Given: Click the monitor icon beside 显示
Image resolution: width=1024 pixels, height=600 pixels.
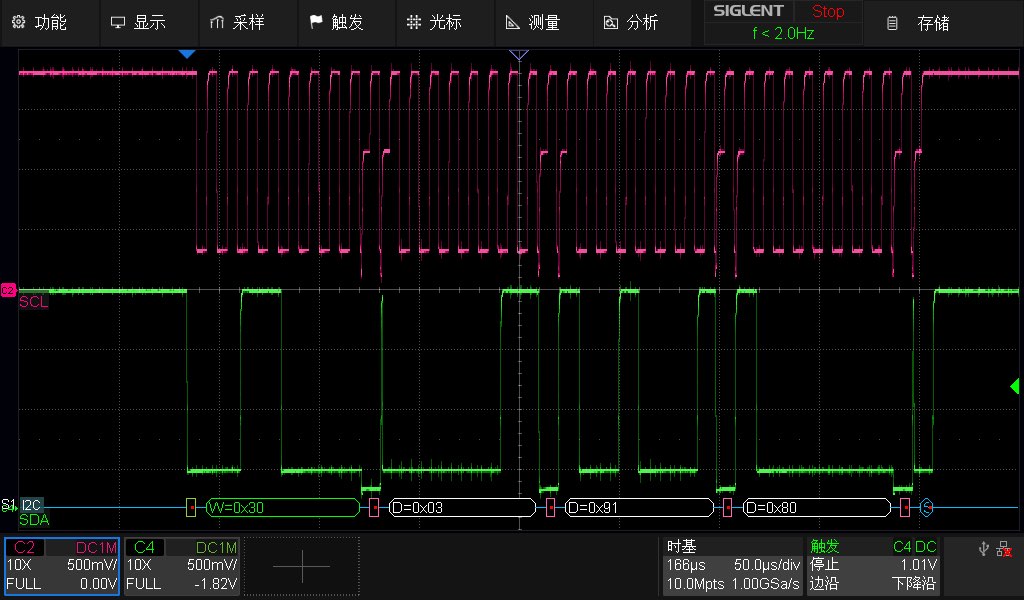Looking at the screenshot, I should tap(118, 23).
